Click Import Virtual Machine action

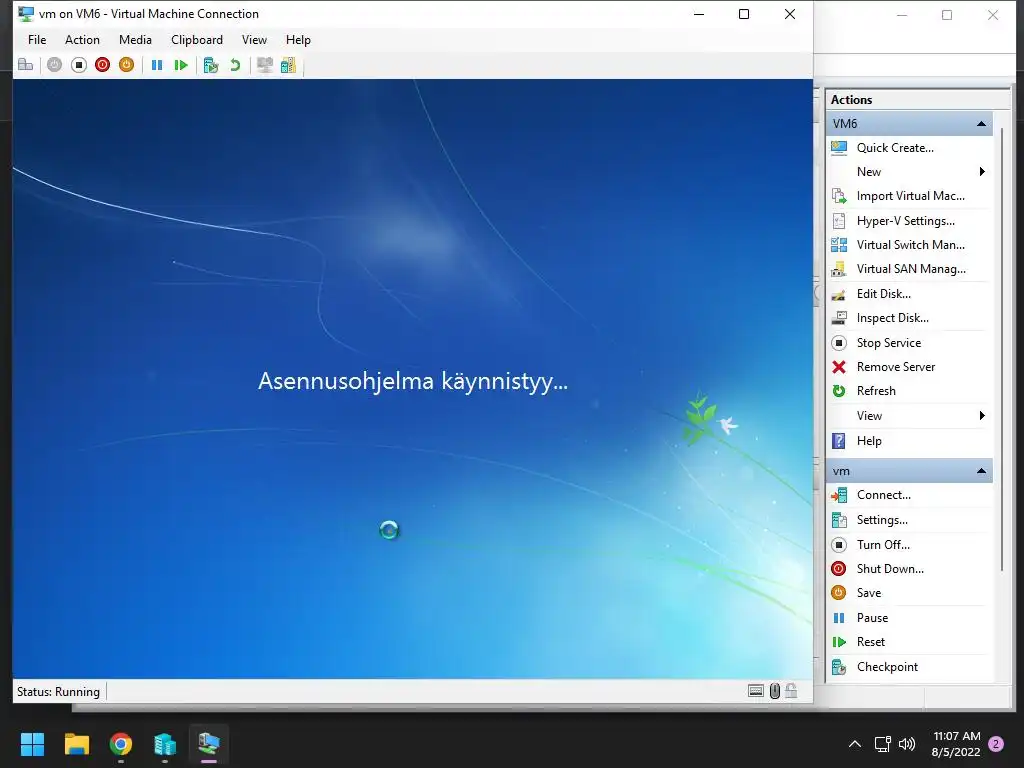point(909,196)
